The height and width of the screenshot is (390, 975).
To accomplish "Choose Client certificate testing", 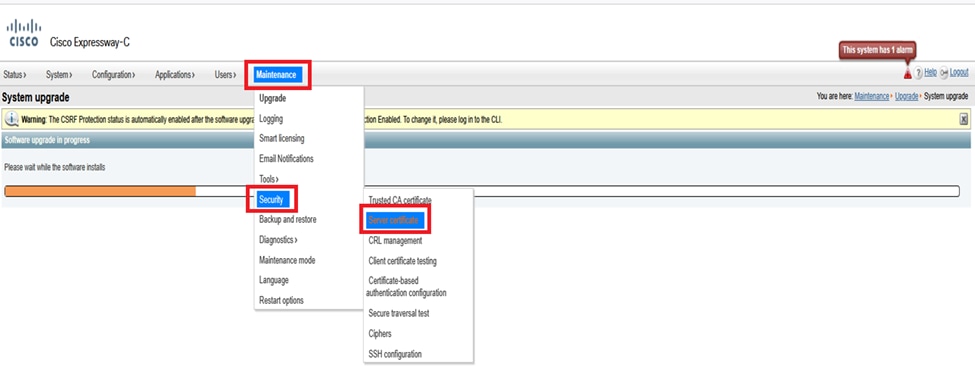I will click(402, 261).
